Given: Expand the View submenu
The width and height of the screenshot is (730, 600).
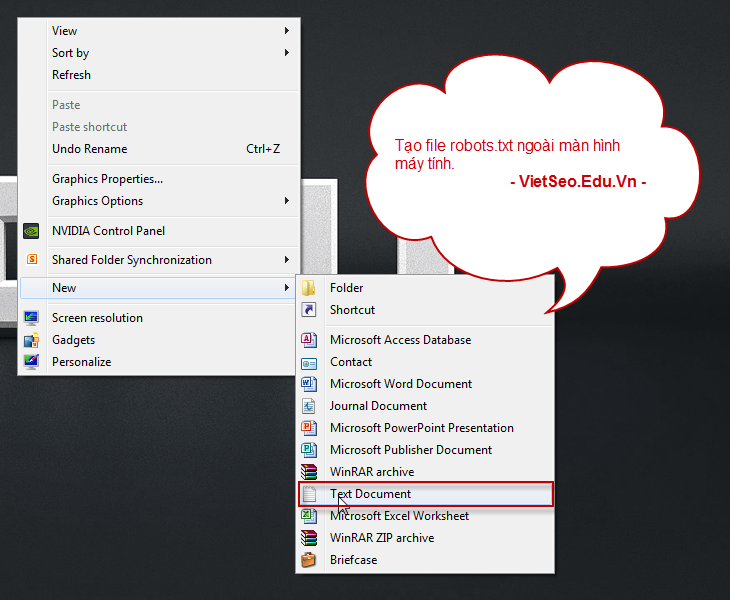Looking at the screenshot, I should tap(286, 31).
